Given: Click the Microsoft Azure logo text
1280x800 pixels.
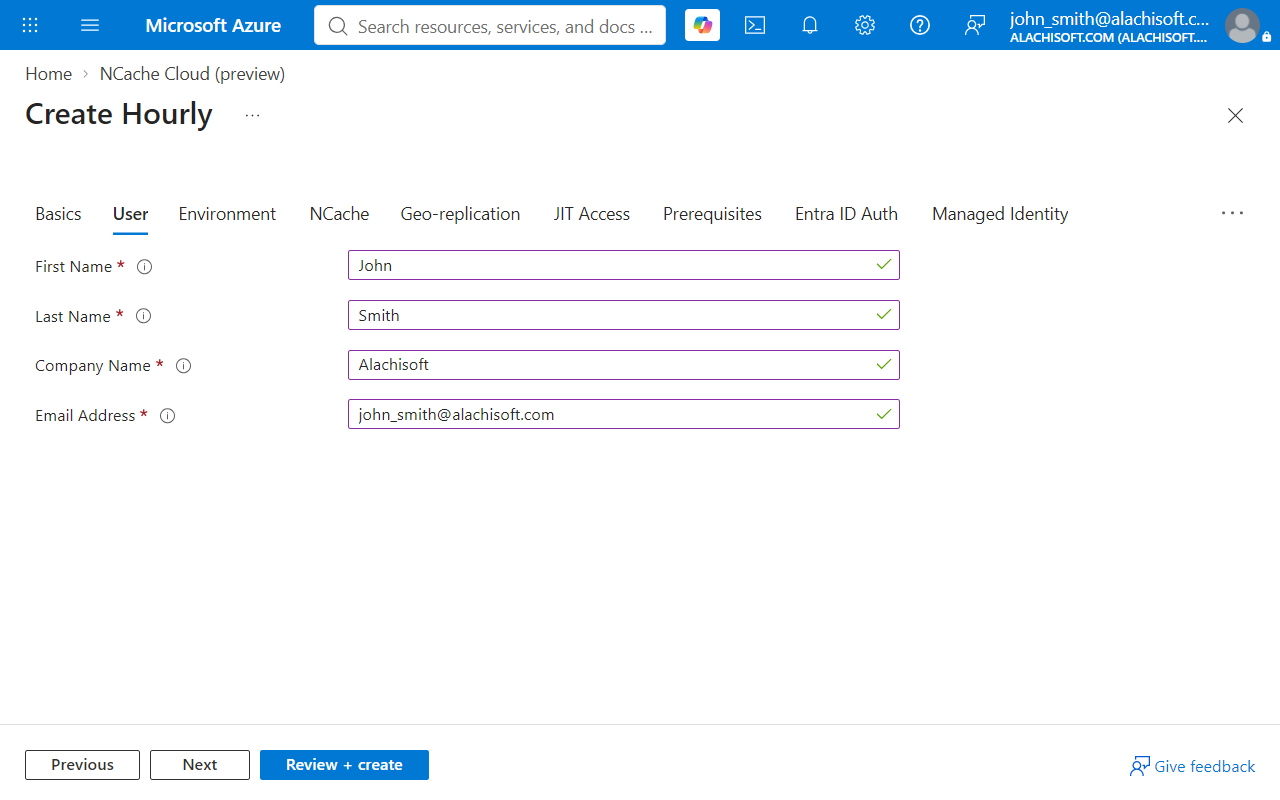Looking at the screenshot, I should pyautogui.click(x=213, y=25).
